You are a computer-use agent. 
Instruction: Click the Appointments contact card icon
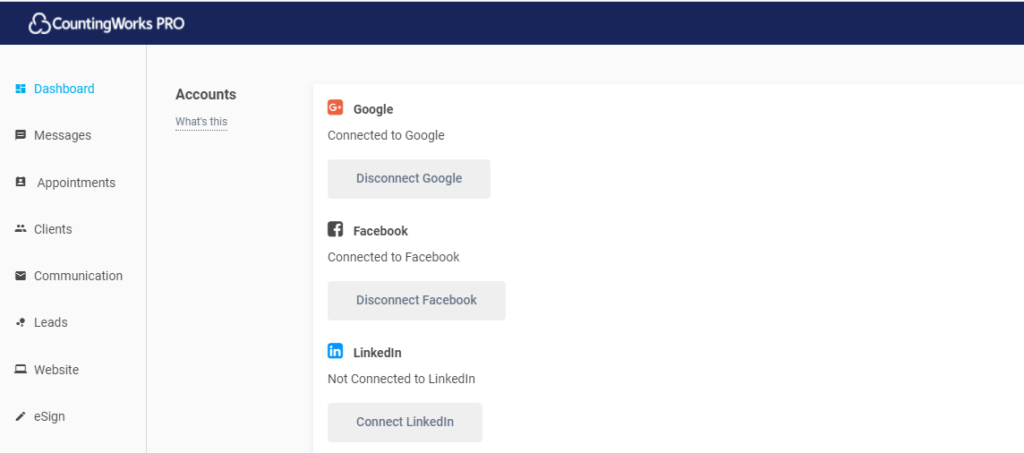tap(20, 182)
